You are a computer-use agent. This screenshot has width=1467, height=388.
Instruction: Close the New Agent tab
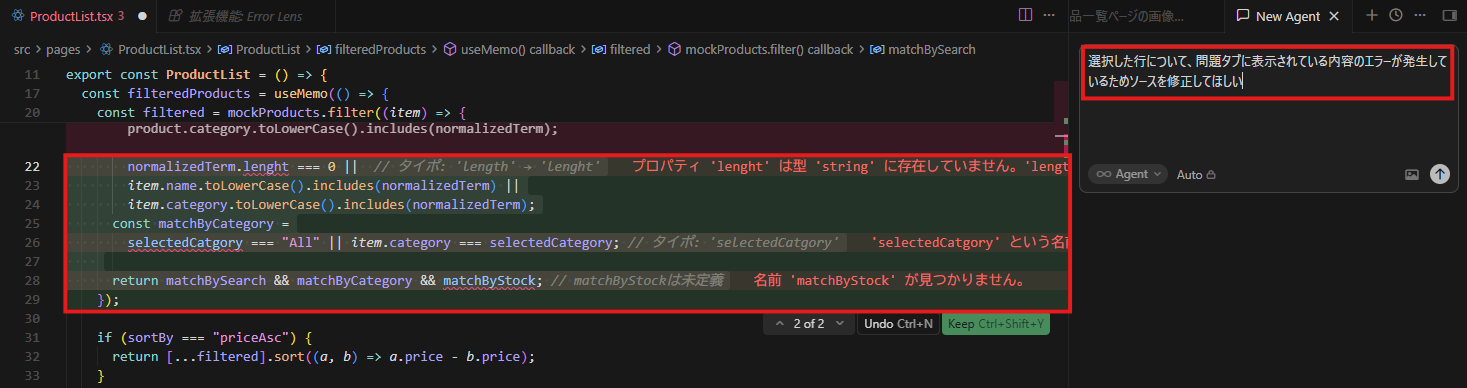1335,16
